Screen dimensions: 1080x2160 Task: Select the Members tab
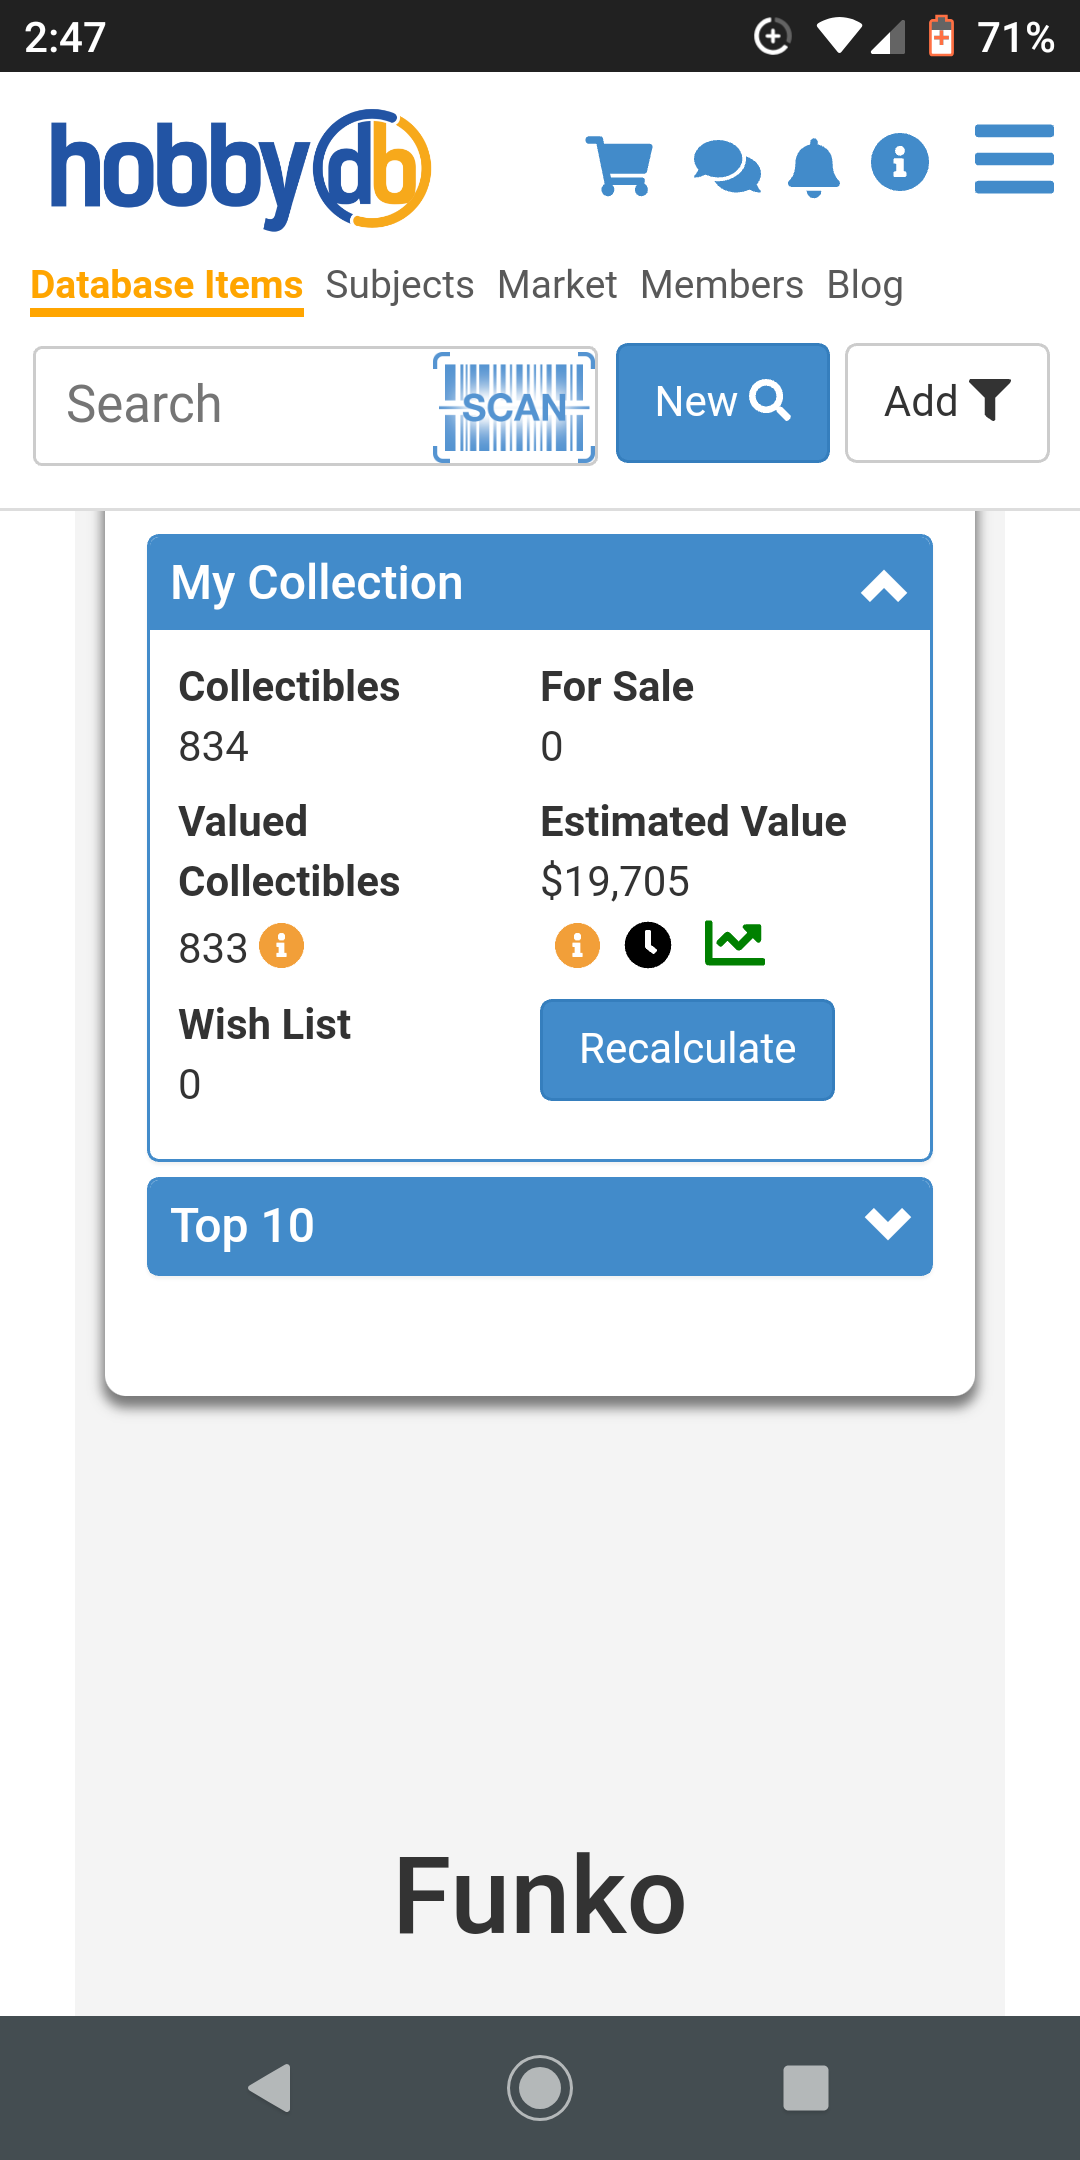(722, 285)
